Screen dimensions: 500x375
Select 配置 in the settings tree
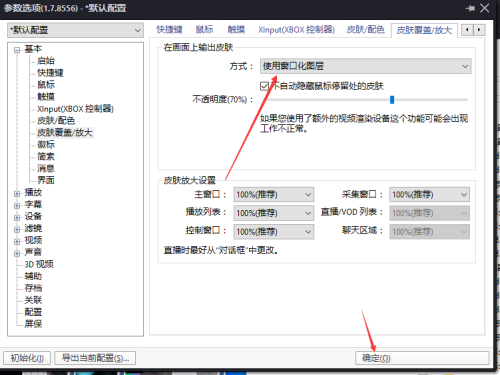pyautogui.click(x=33, y=312)
